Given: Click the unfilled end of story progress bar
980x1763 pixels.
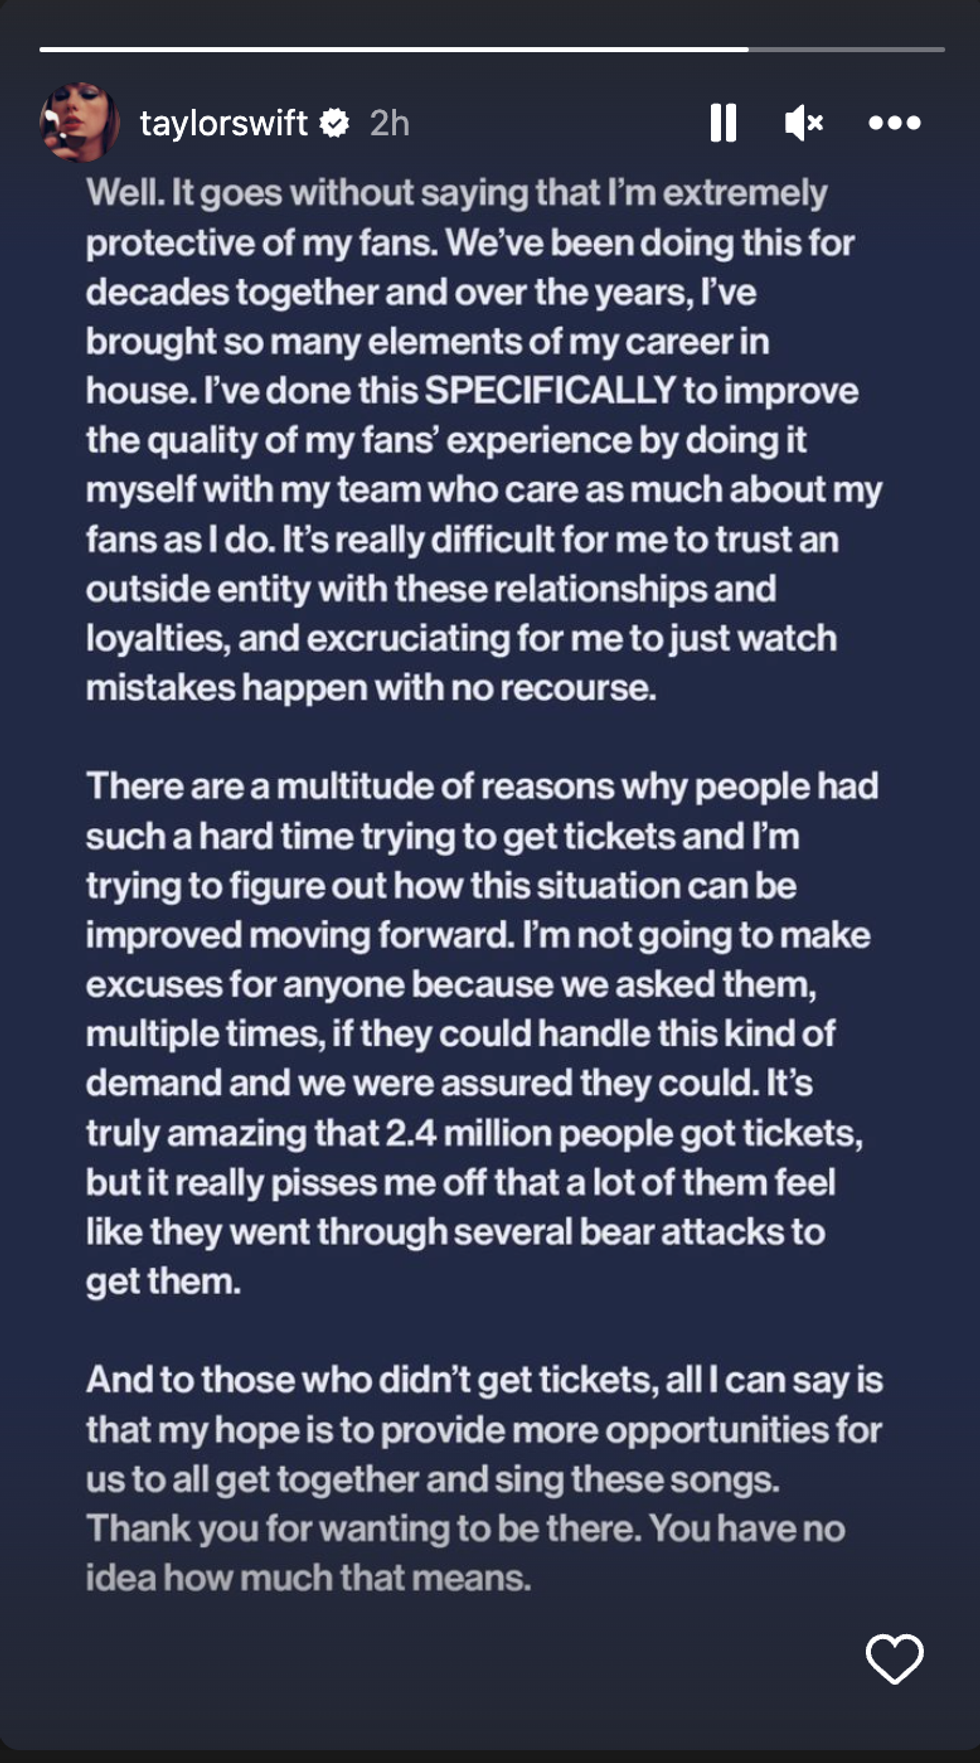Looking at the screenshot, I should coord(850,49).
